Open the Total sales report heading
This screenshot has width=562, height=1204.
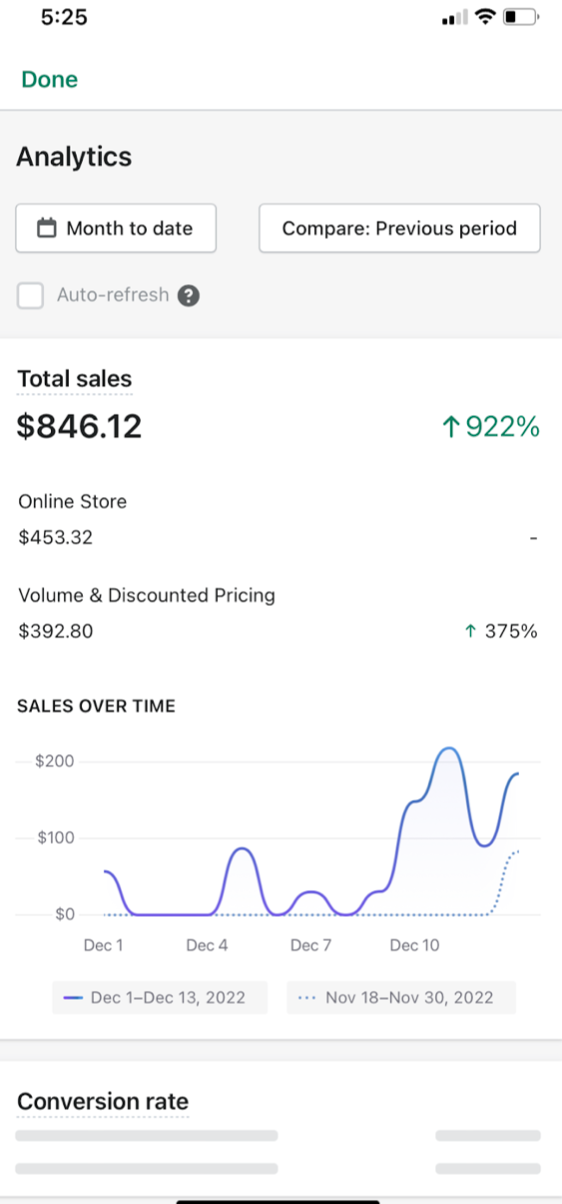coord(75,379)
